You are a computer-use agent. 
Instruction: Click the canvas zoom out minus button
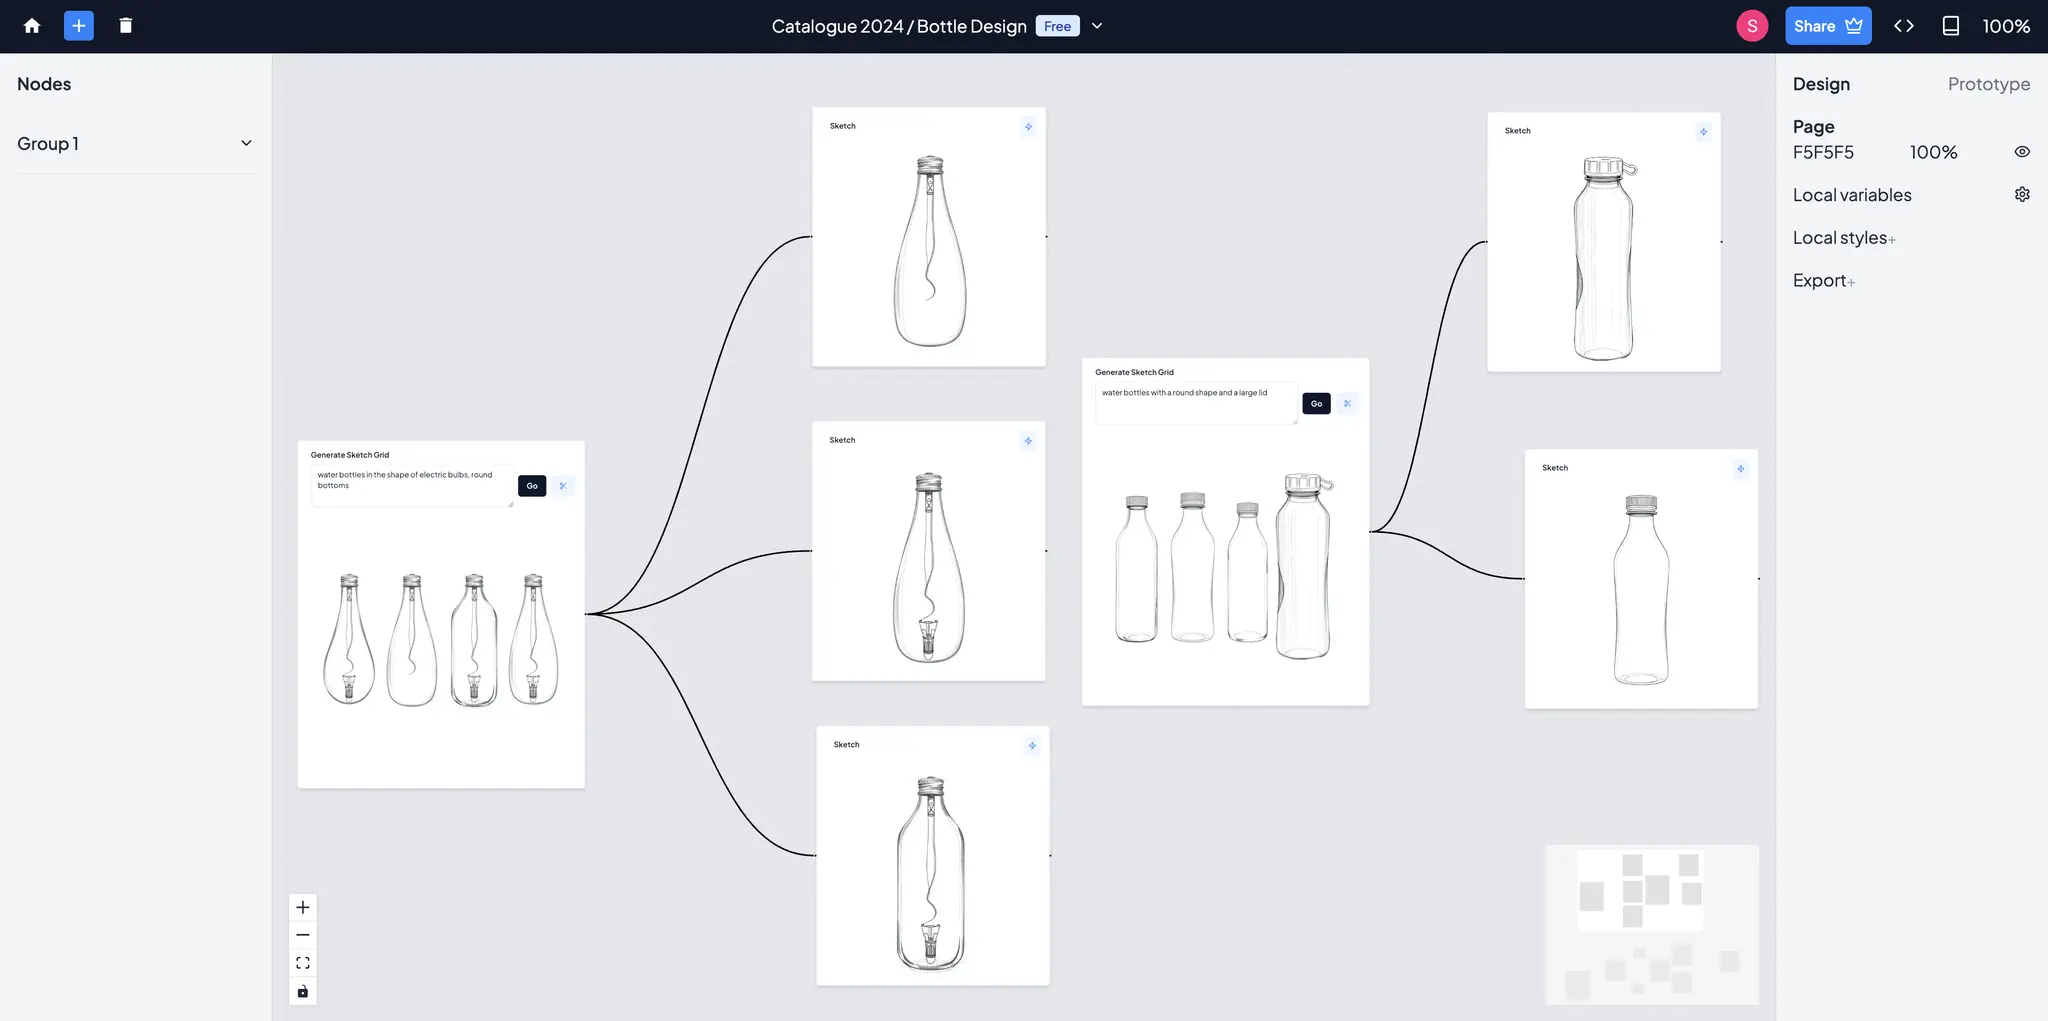pos(303,935)
